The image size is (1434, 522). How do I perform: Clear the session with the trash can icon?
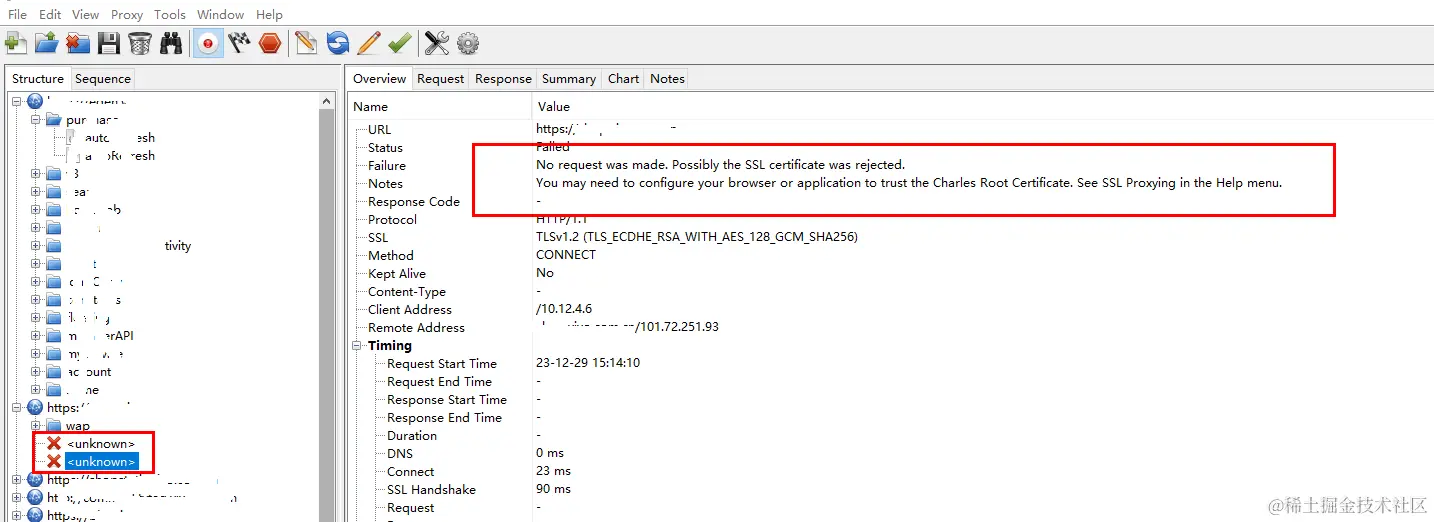pos(139,43)
